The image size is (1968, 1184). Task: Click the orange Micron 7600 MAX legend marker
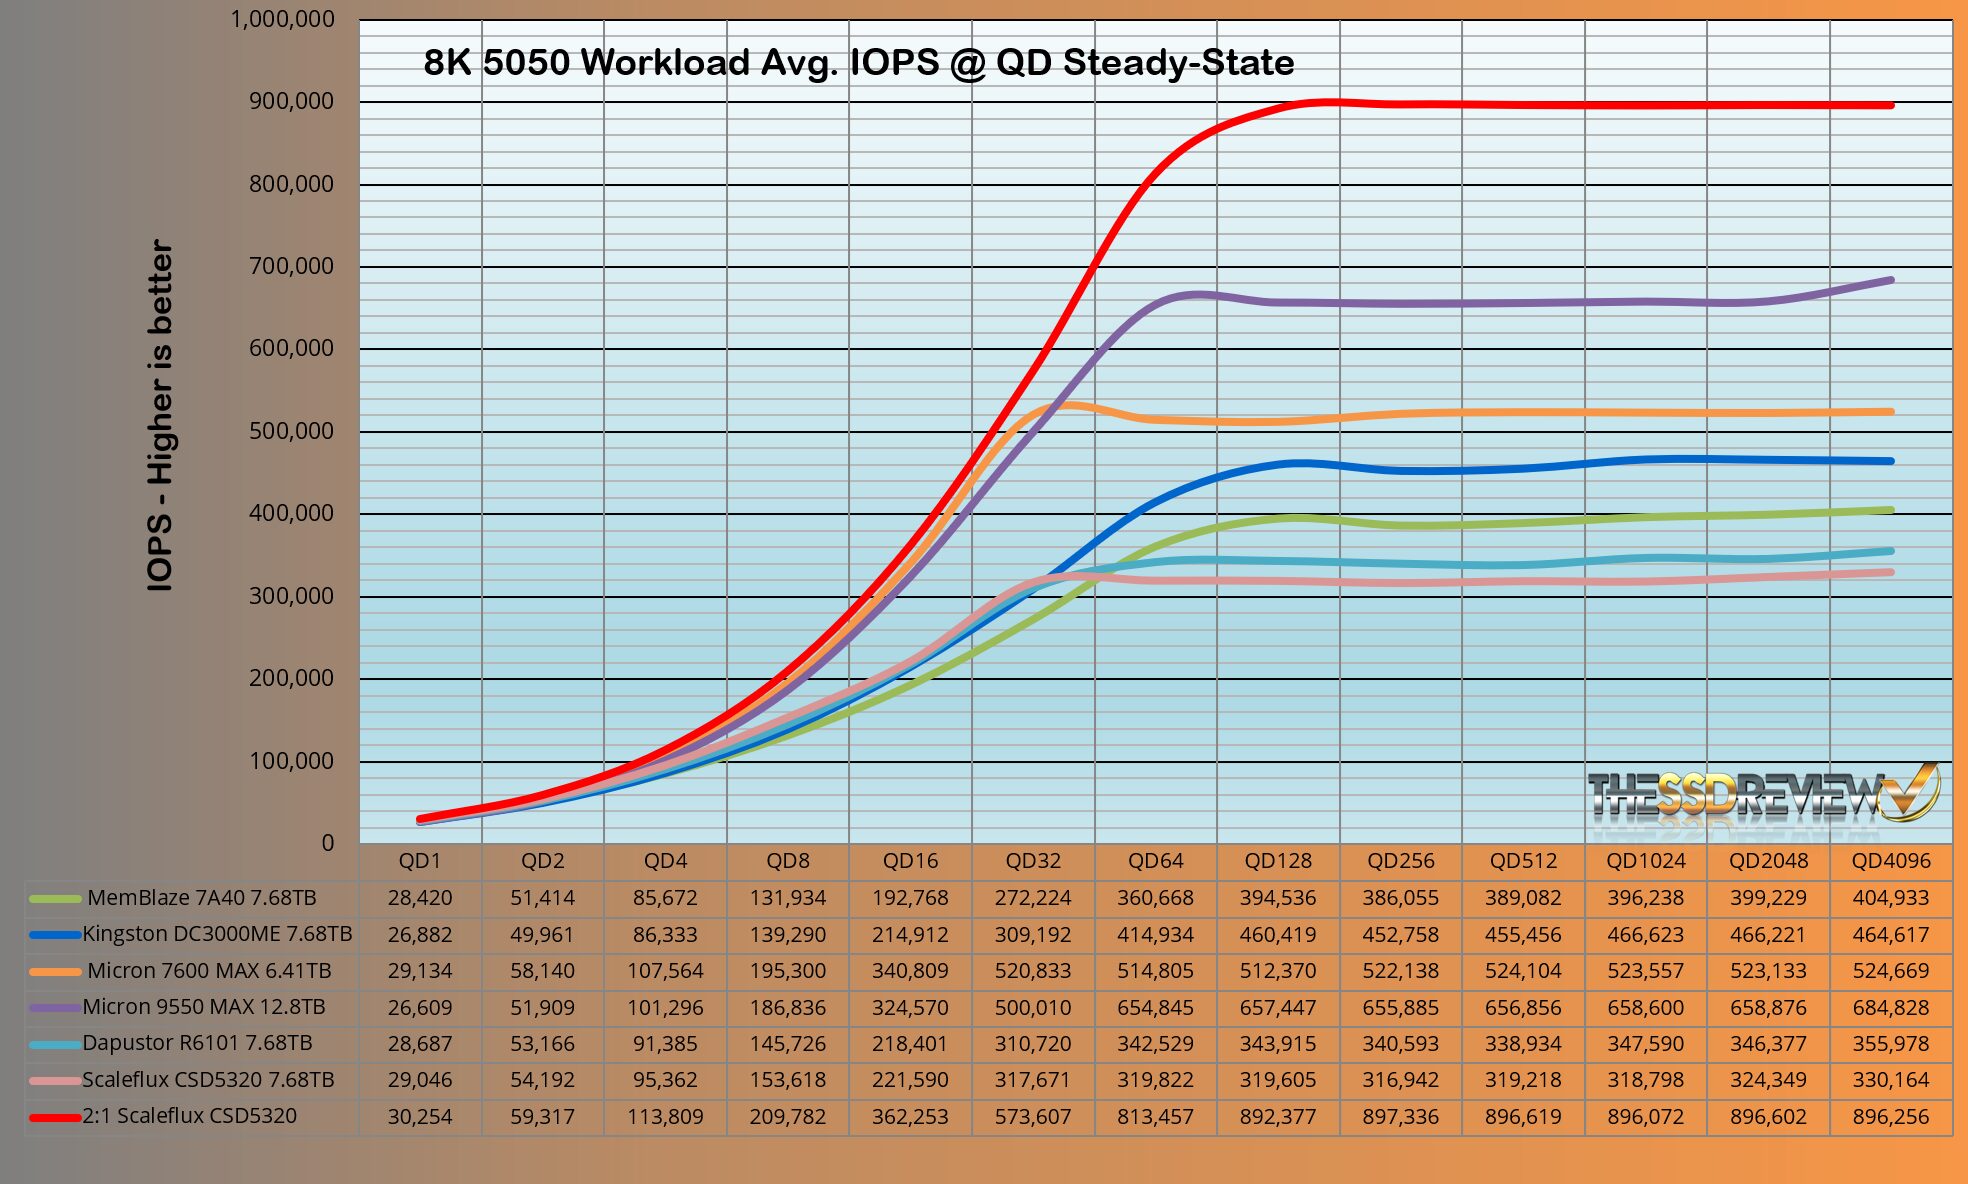[x=54, y=971]
